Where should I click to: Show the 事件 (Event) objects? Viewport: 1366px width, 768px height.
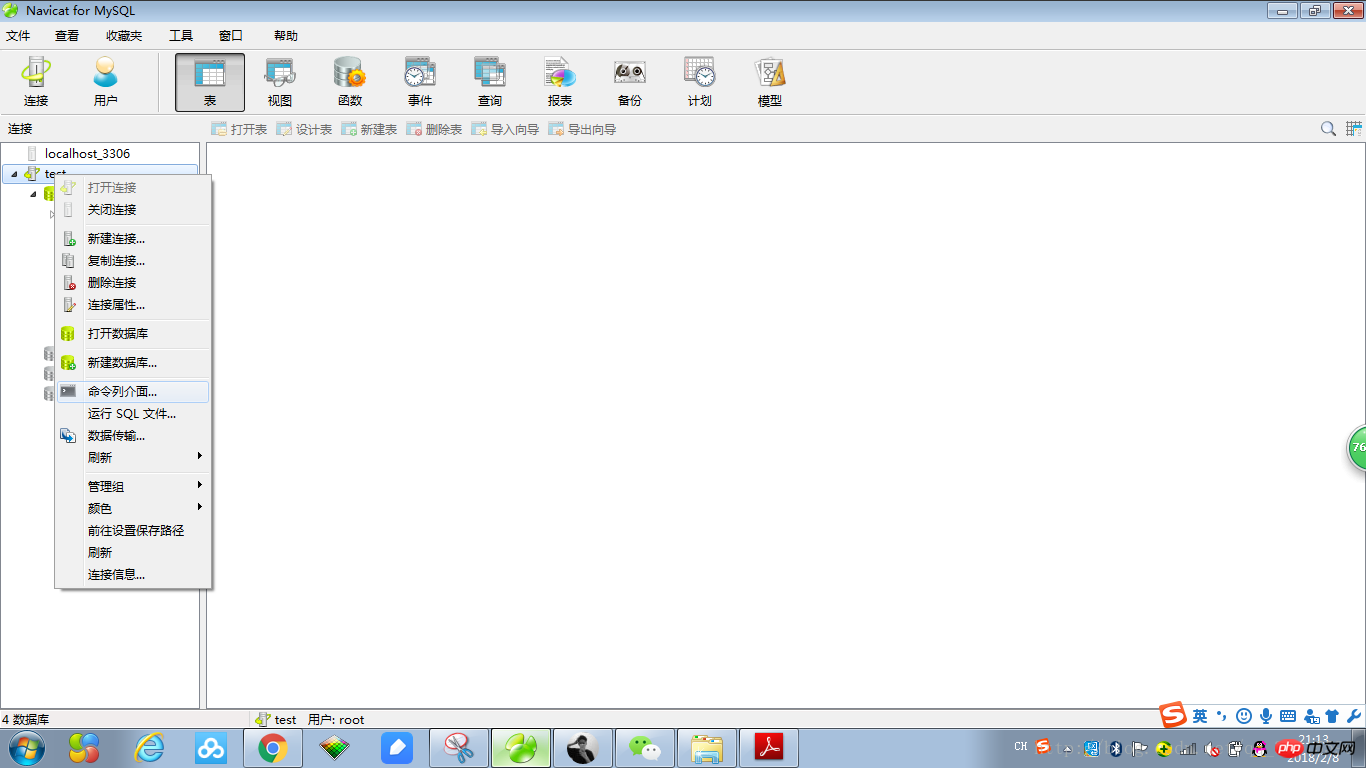[420, 82]
